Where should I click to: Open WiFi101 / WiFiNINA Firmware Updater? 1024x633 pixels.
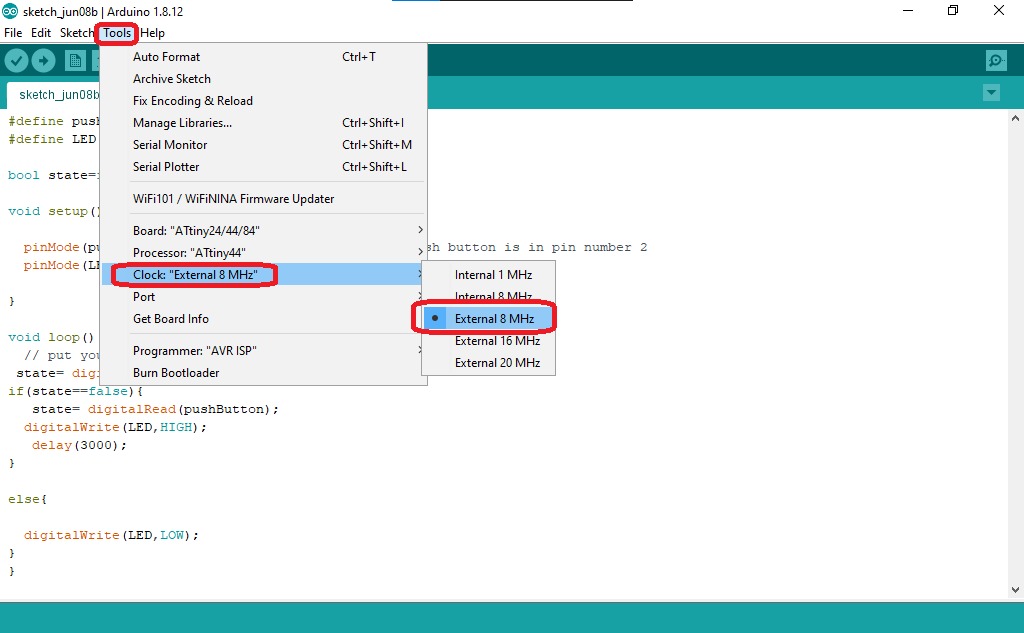[x=264, y=199]
